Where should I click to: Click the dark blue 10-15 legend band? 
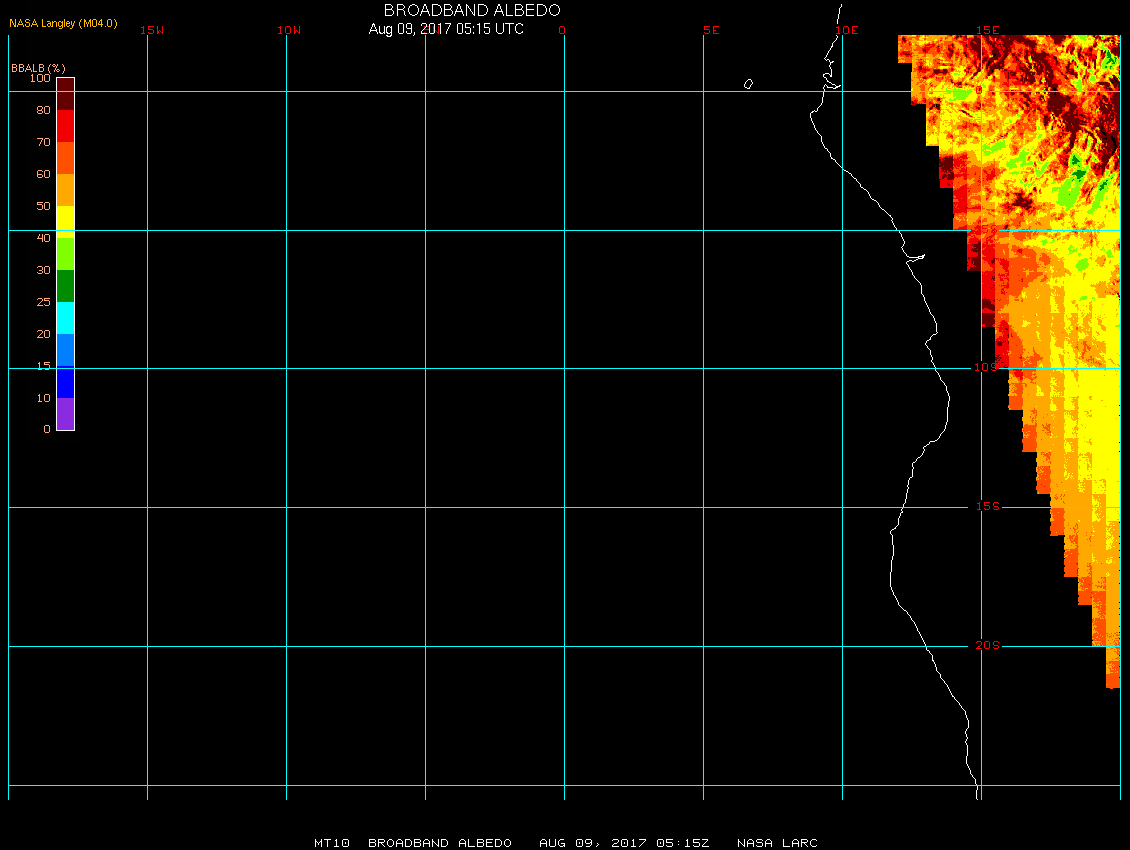tap(66, 382)
